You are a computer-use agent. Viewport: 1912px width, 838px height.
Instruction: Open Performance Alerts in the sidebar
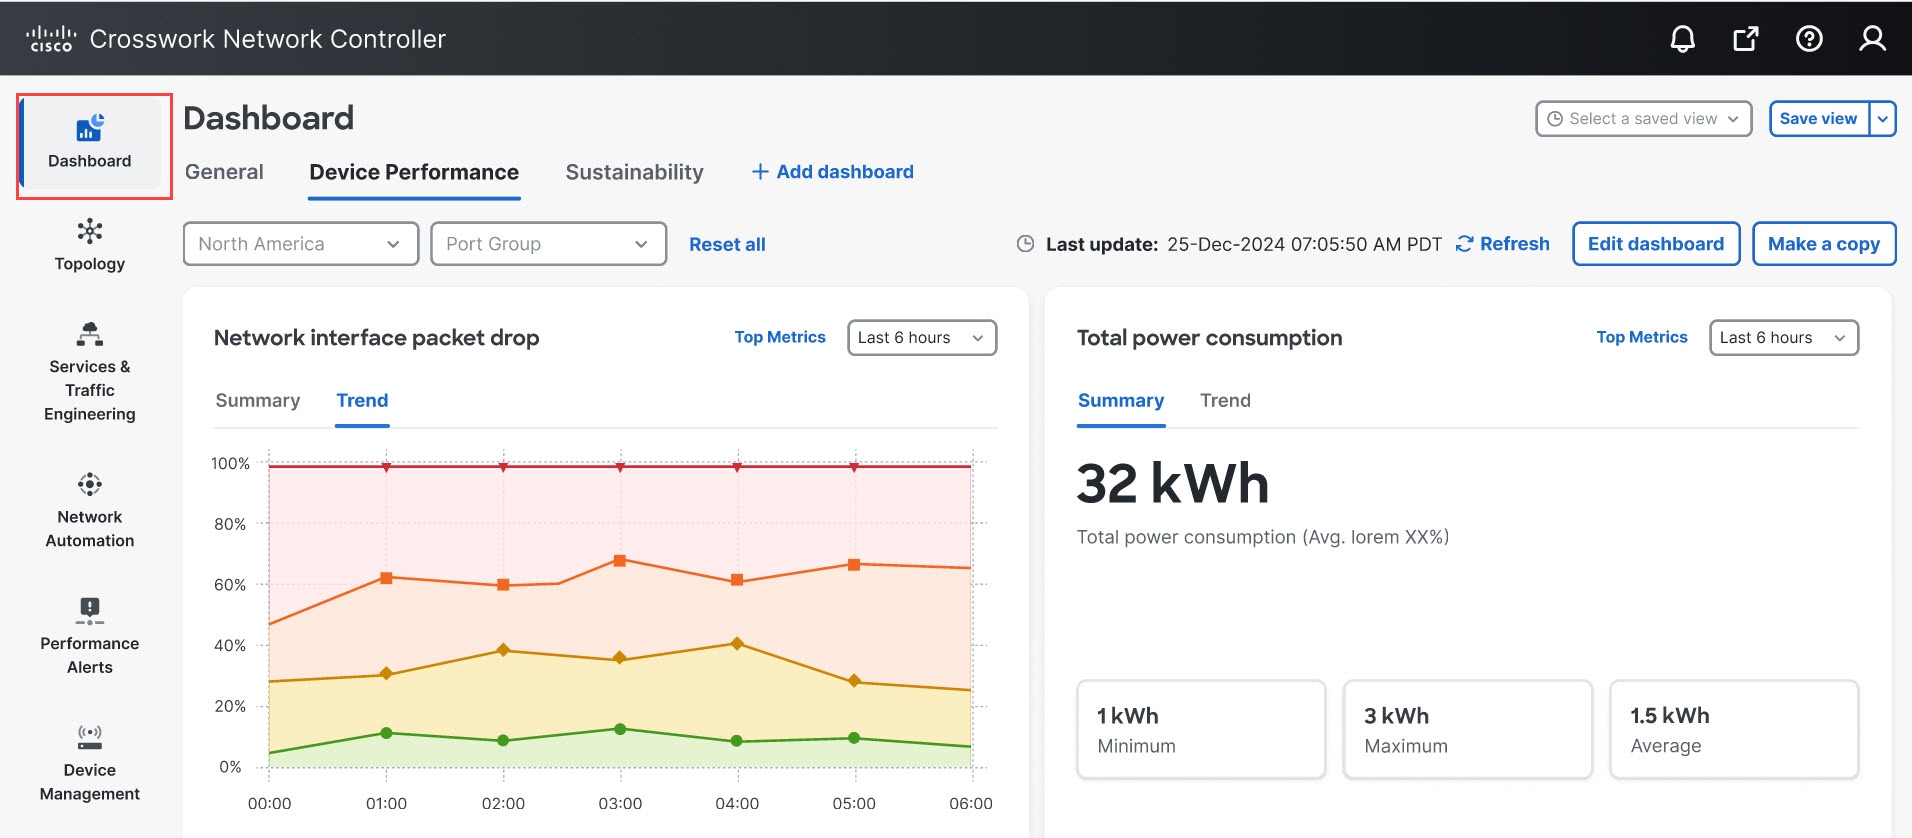(90, 637)
